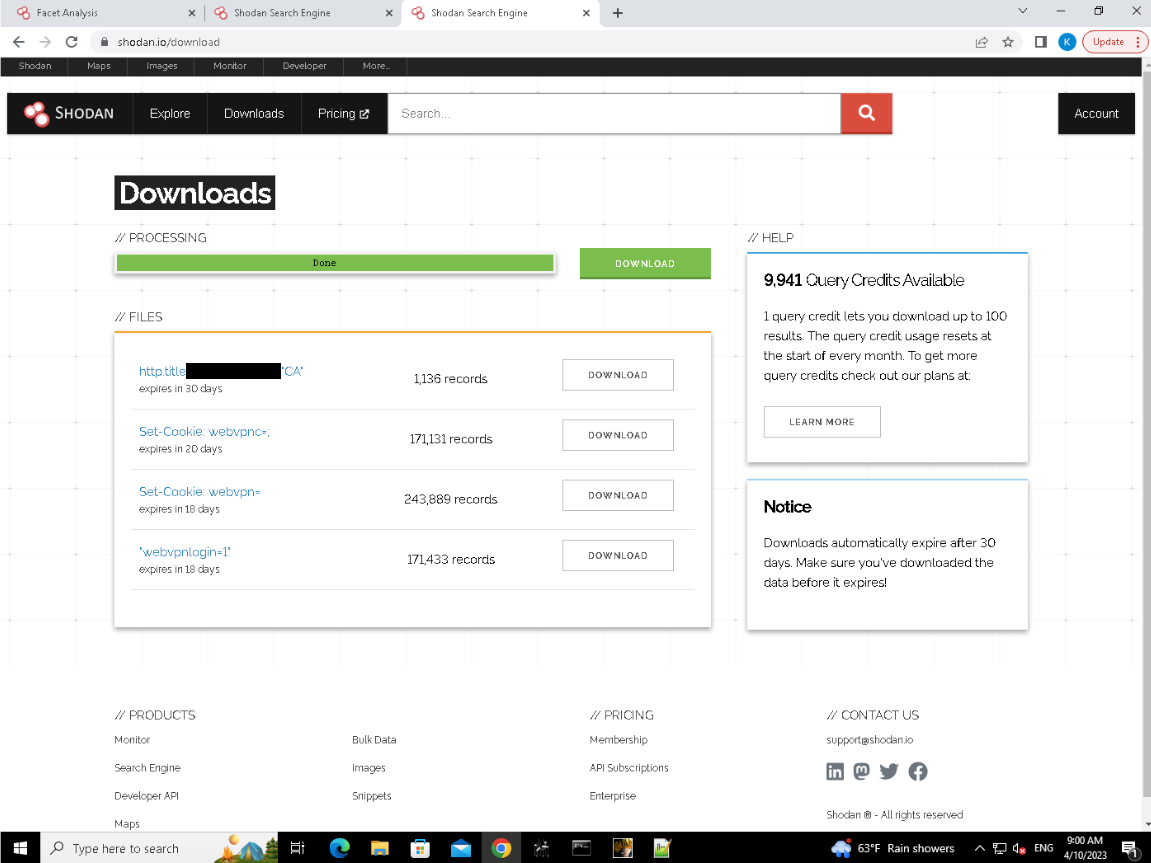
Task: Go back using the browser back arrow
Action: (x=19, y=42)
